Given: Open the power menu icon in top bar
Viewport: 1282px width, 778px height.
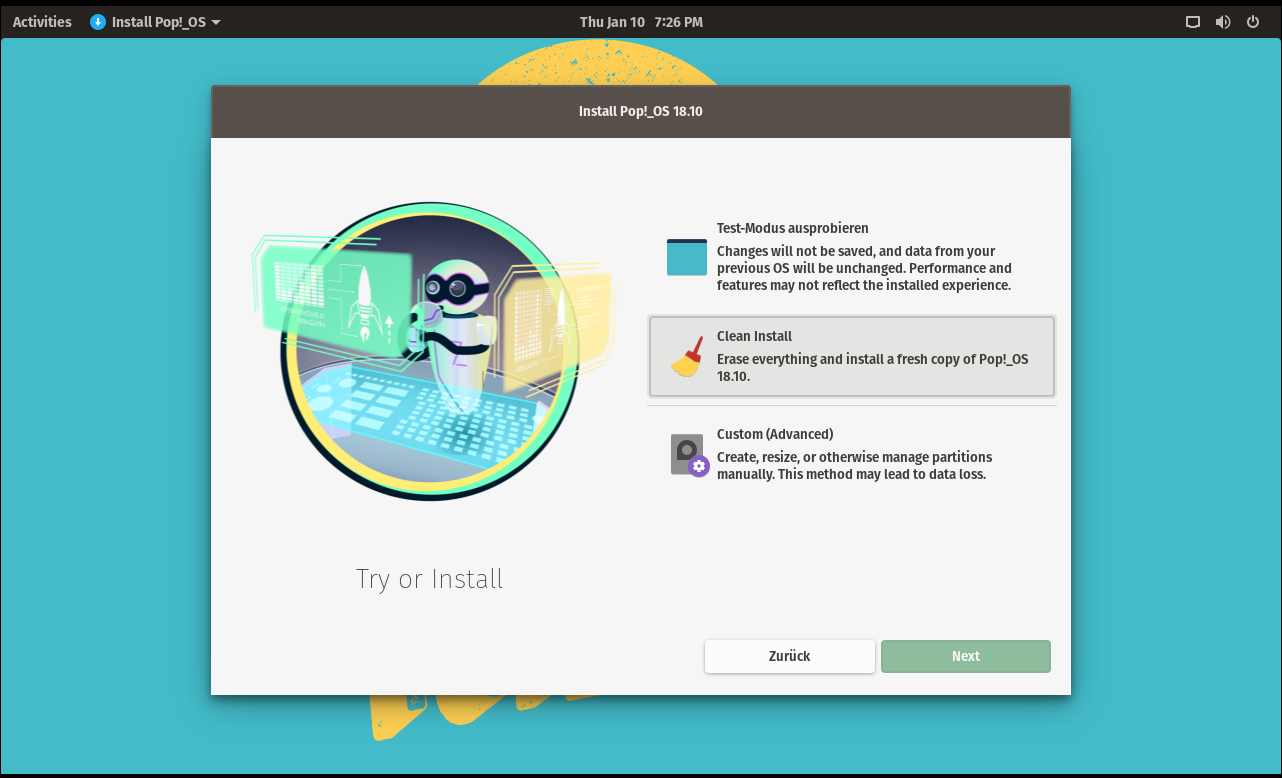Looking at the screenshot, I should 1252,22.
